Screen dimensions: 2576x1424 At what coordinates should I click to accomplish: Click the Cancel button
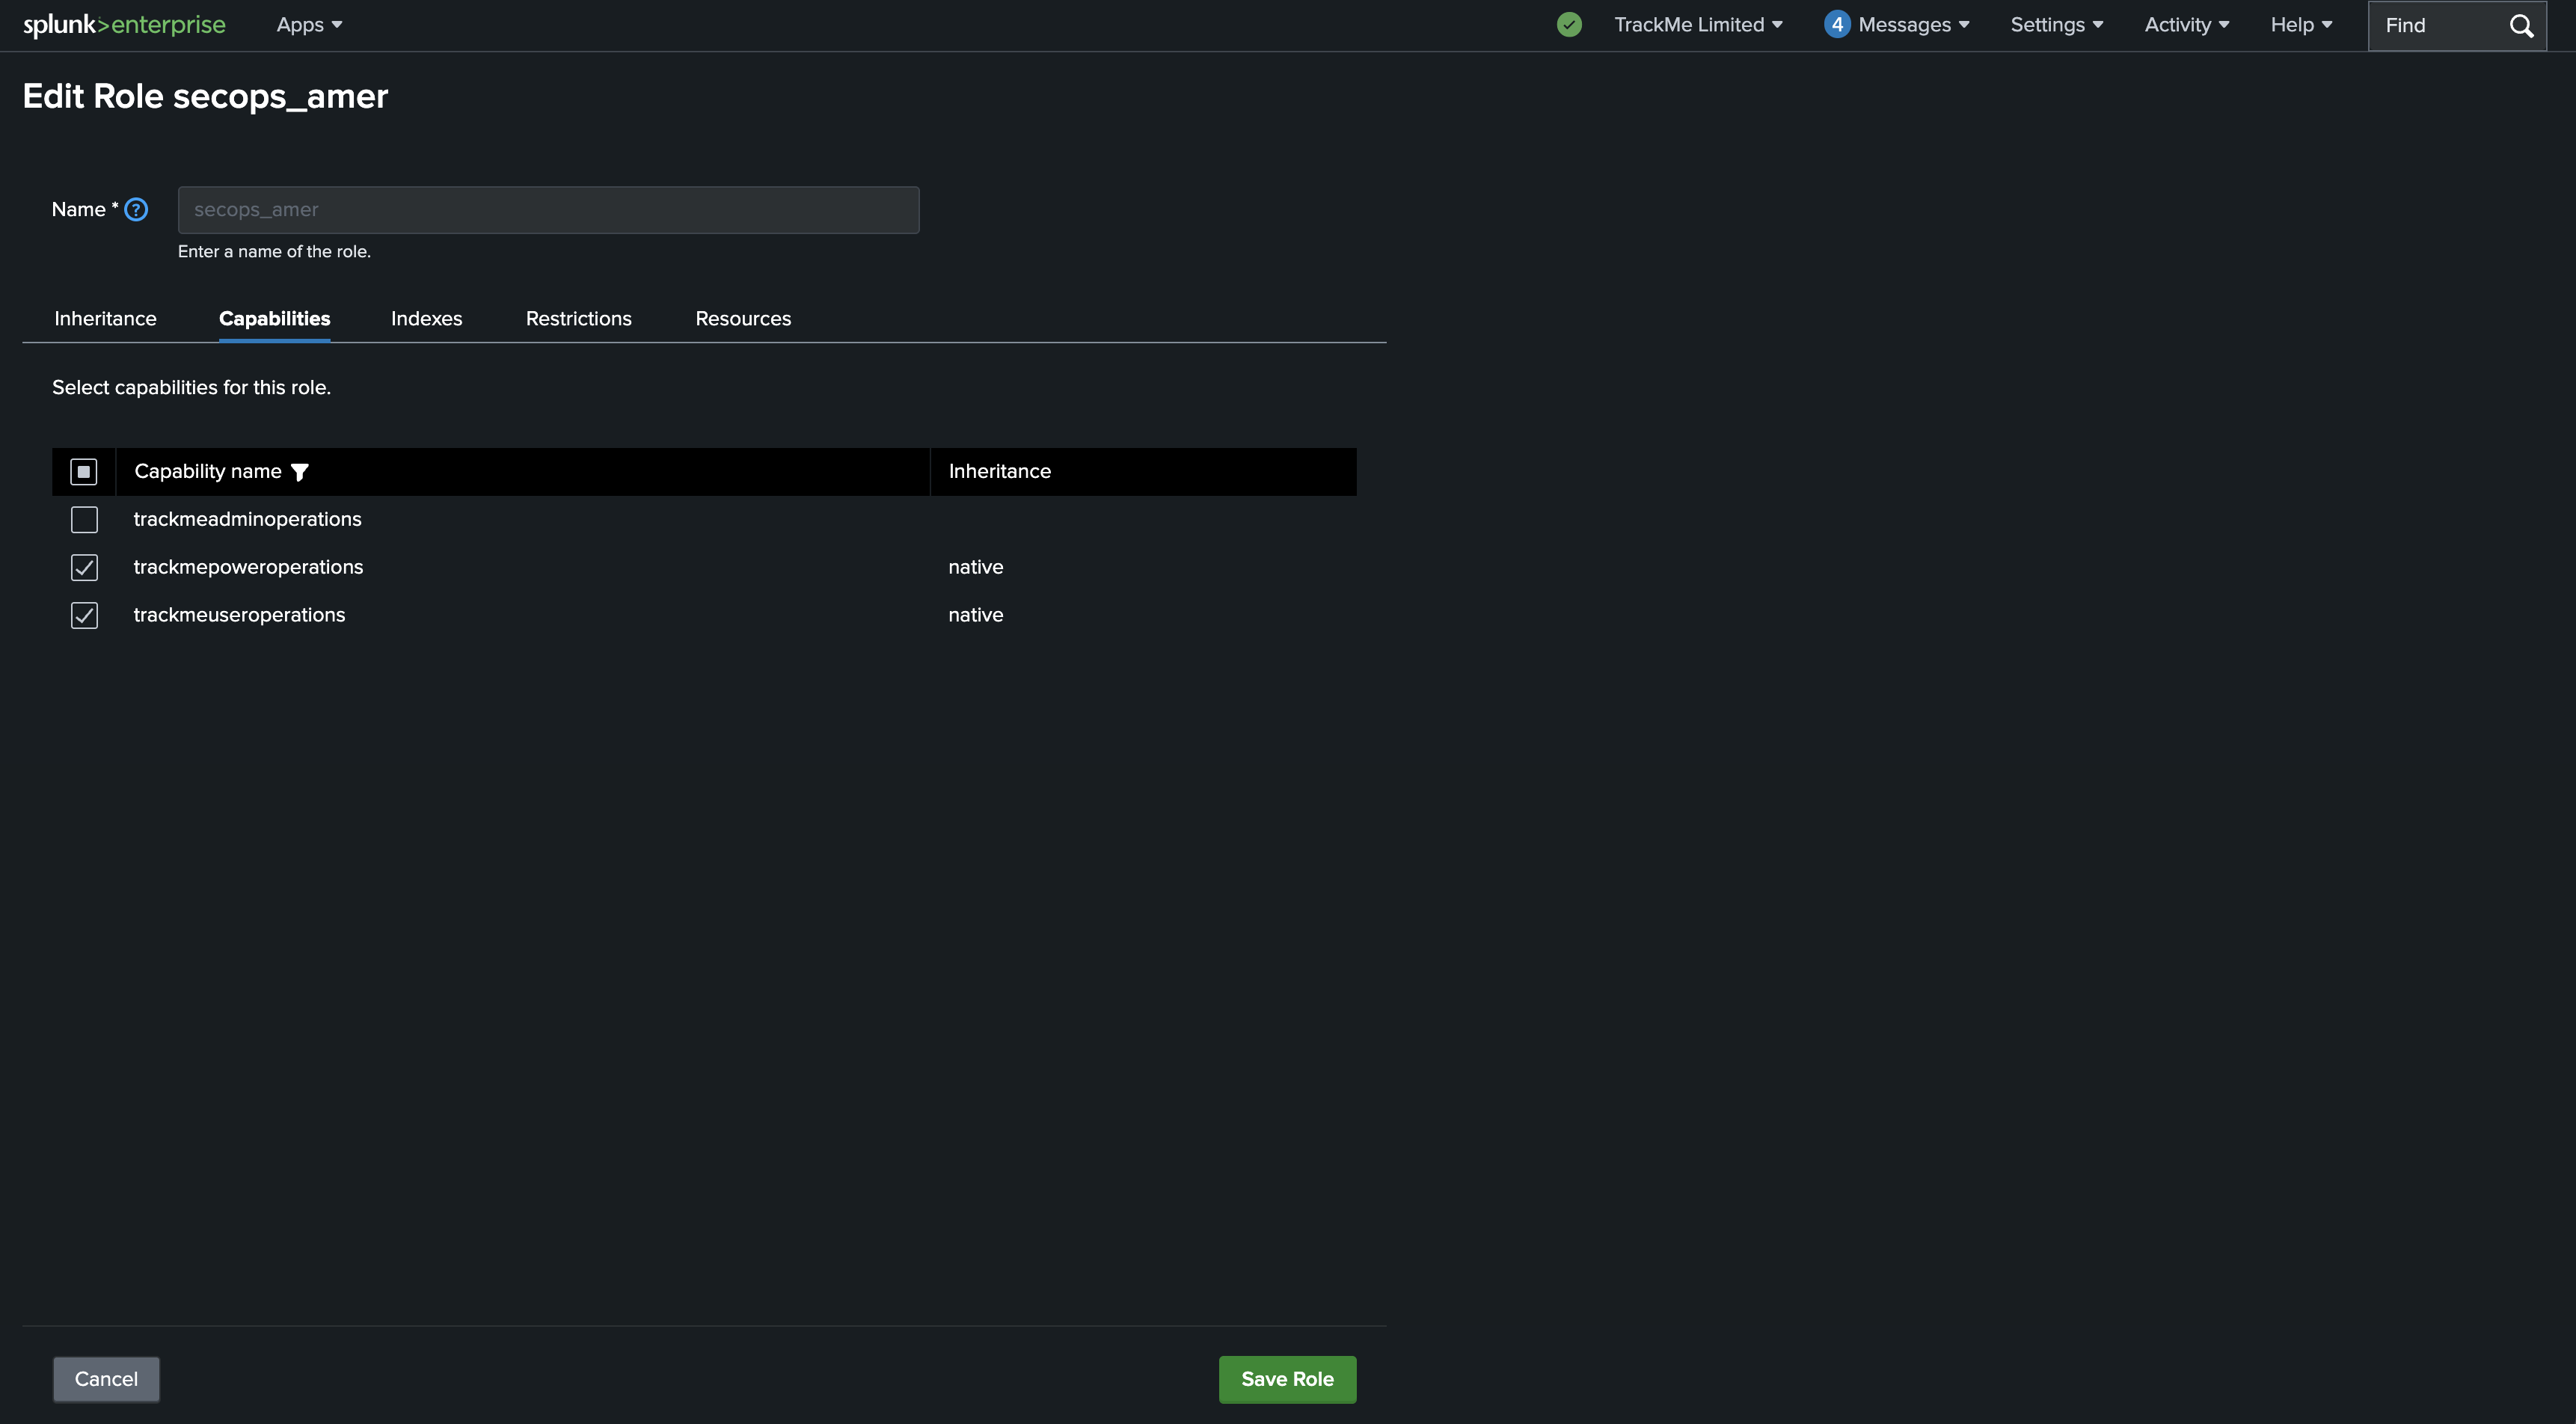pyautogui.click(x=106, y=1379)
